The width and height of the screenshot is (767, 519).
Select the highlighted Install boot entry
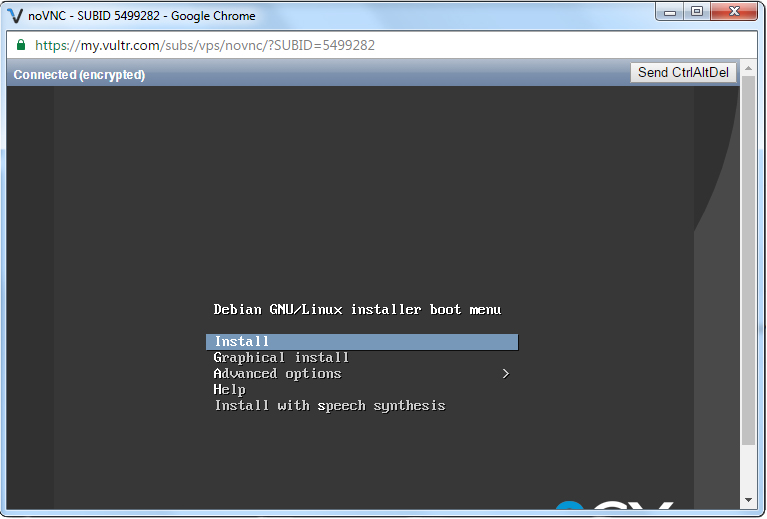(361, 342)
